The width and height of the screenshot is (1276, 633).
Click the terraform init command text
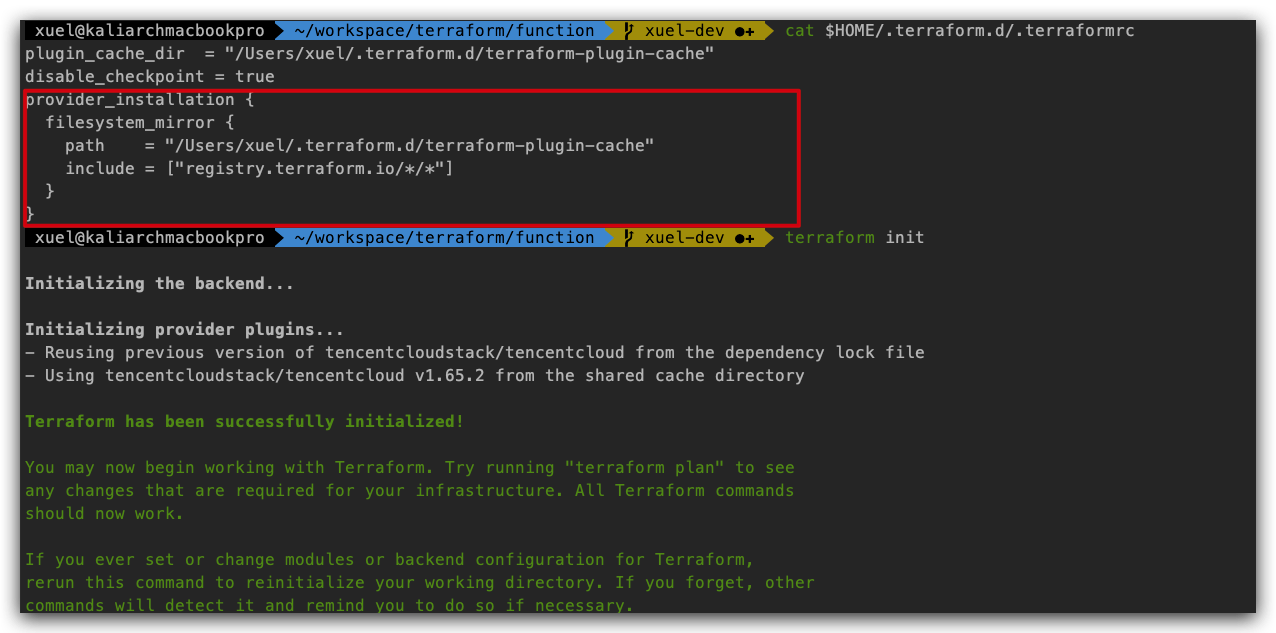coord(855,238)
